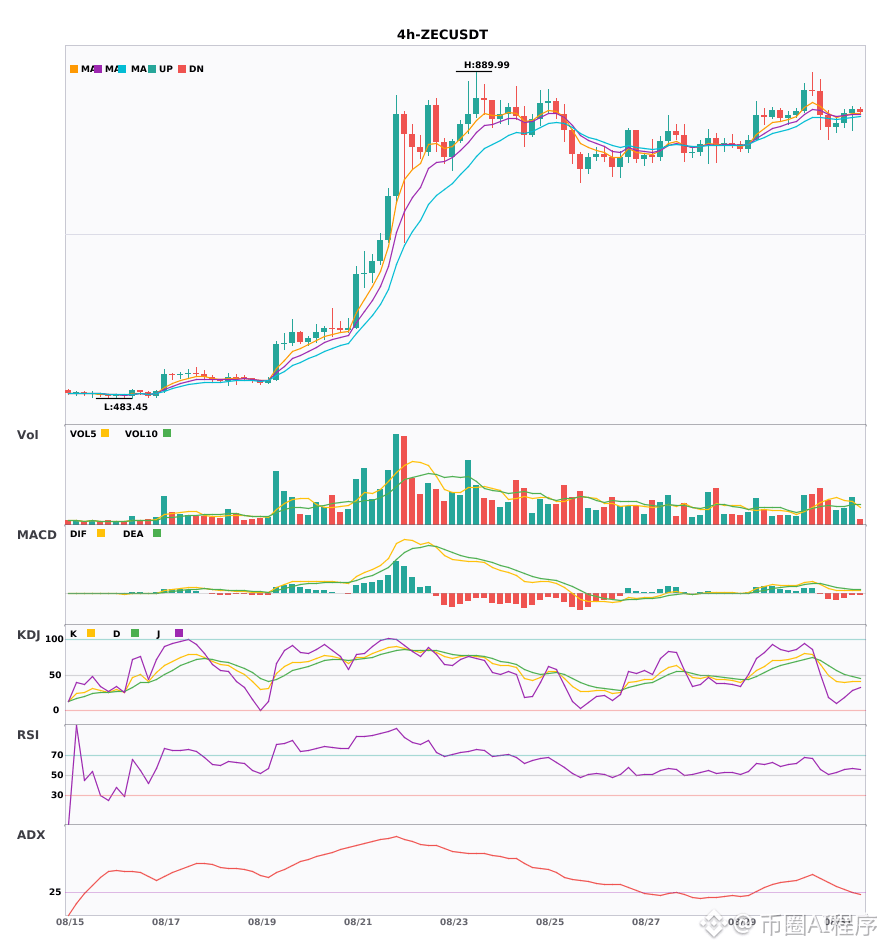Click the chart title 4h-ZECUSDT

point(442,35)
